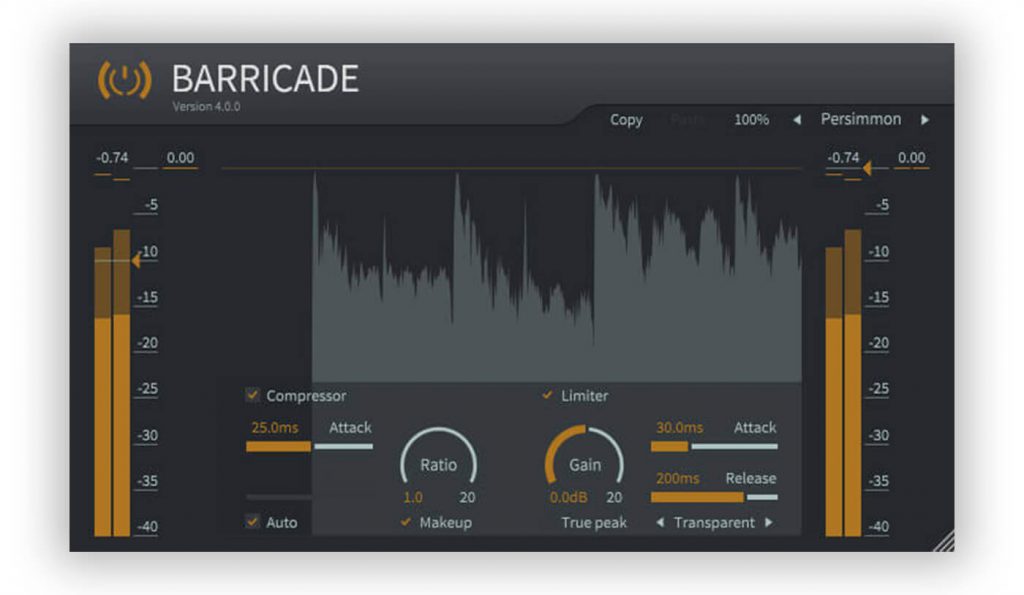
Task: Select previous limiter mode before Transparent
Action: pos(660,523)
